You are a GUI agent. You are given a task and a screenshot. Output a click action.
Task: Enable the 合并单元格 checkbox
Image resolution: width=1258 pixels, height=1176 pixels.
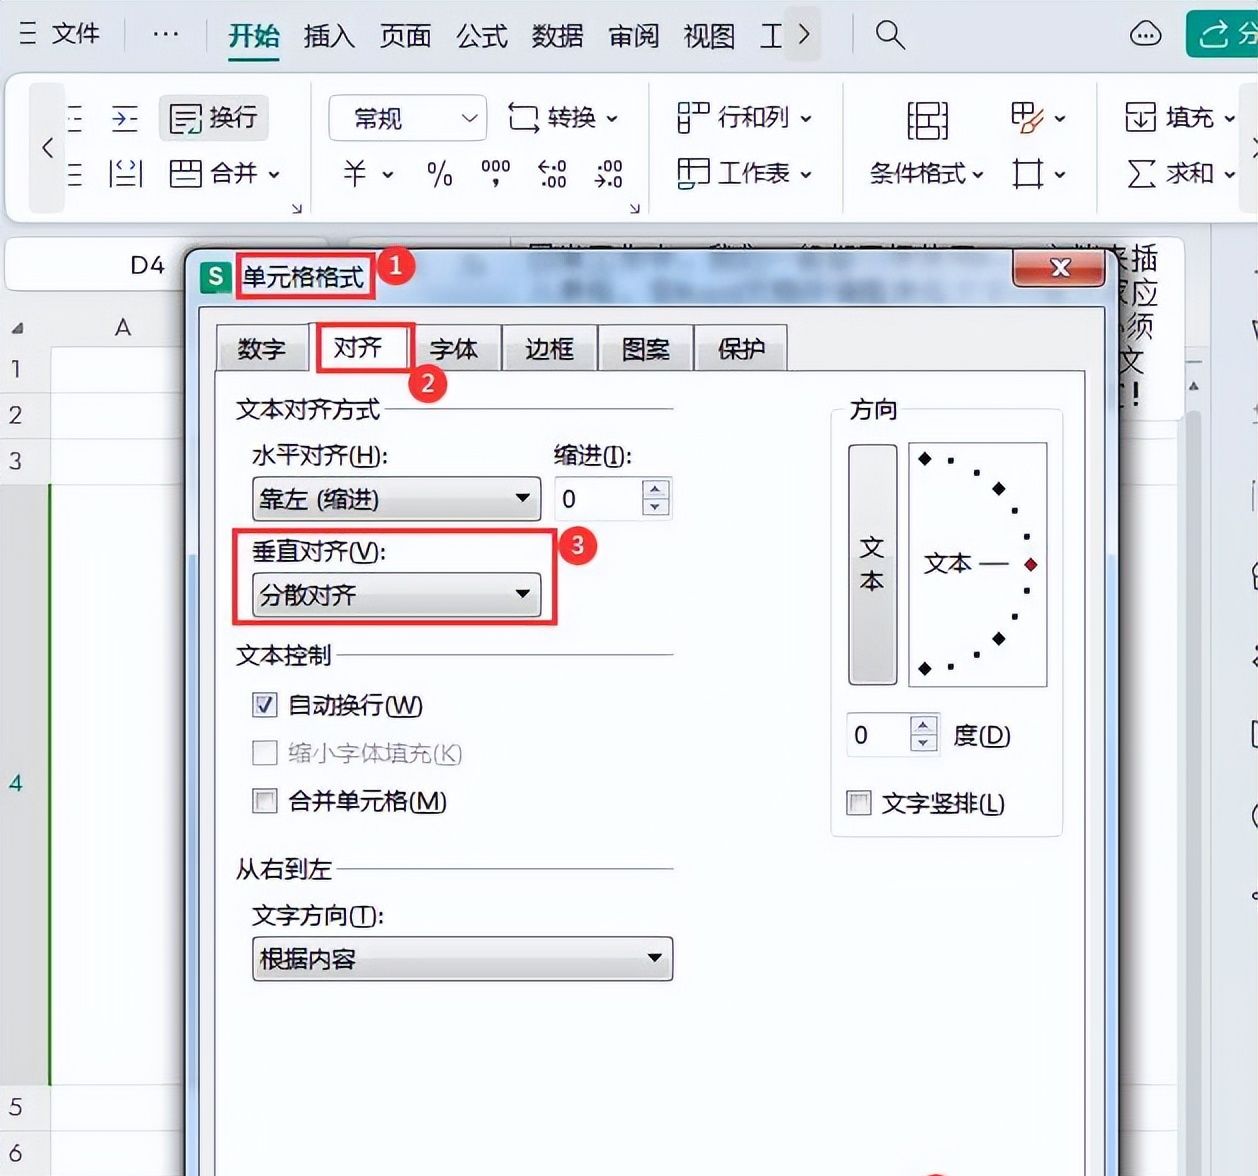[x=263, y=802]
